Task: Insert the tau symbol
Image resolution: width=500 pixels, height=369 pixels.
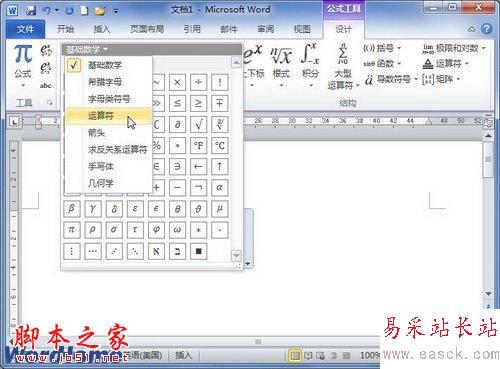Action: (x=135, y=230)
